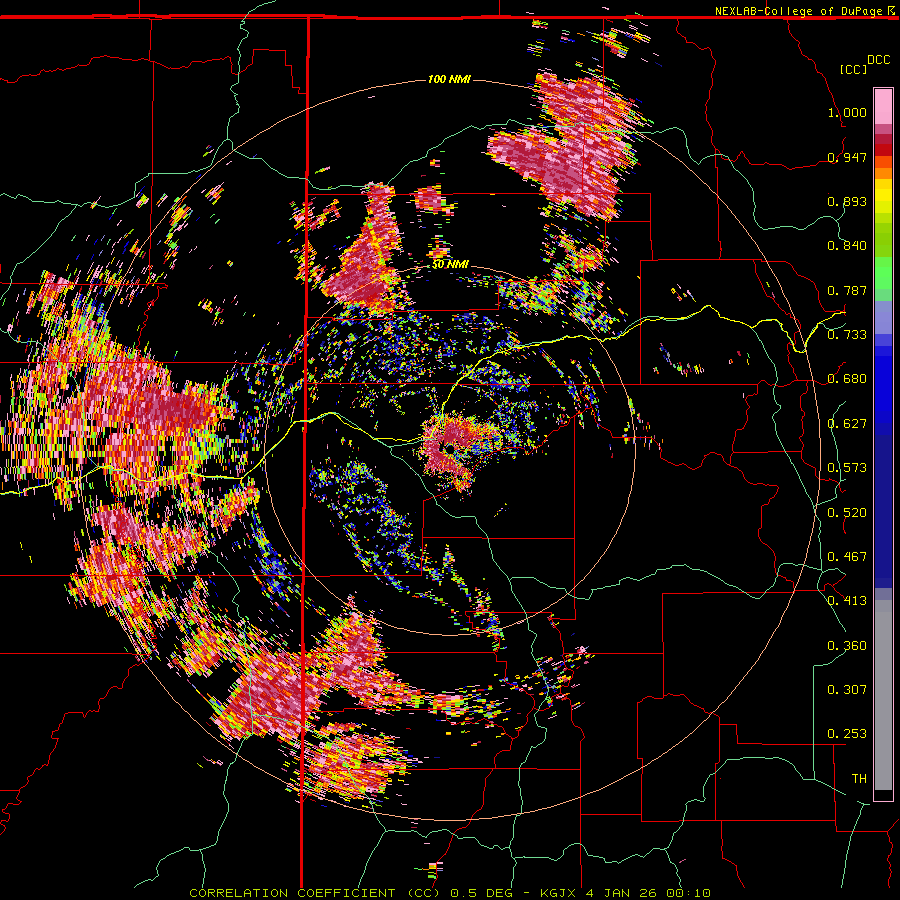Image resolution: width=900 pixels, height=900 pixels.
Task: Click the 100 NMI range ring label
Action: (449, 79)
